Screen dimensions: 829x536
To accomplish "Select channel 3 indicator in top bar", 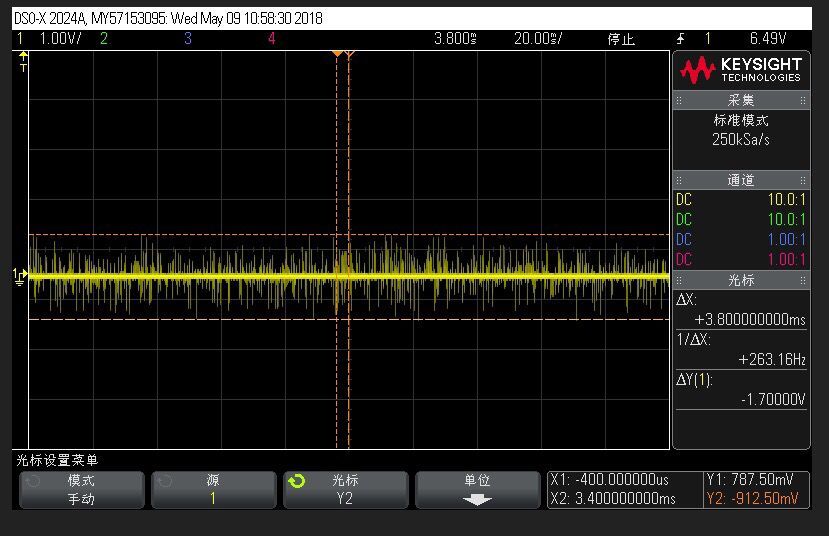I will tap(188, 39).
